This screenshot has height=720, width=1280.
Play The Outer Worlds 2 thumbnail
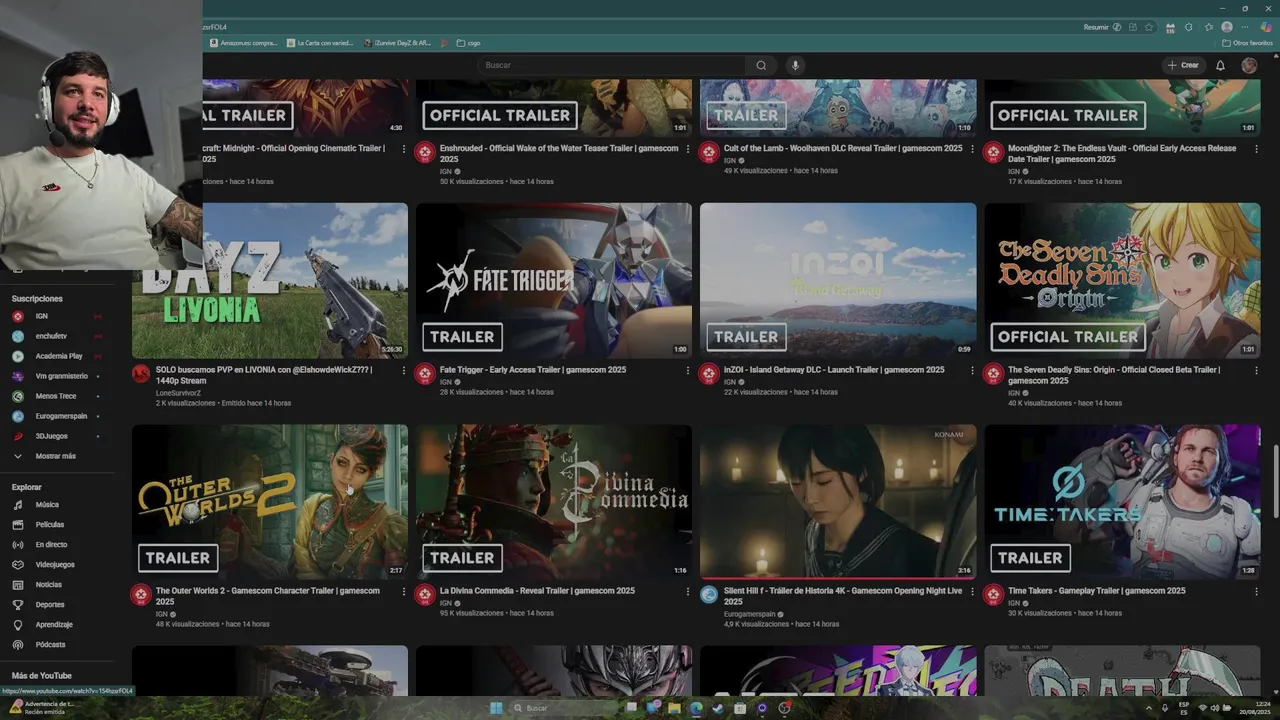point(270,502)
